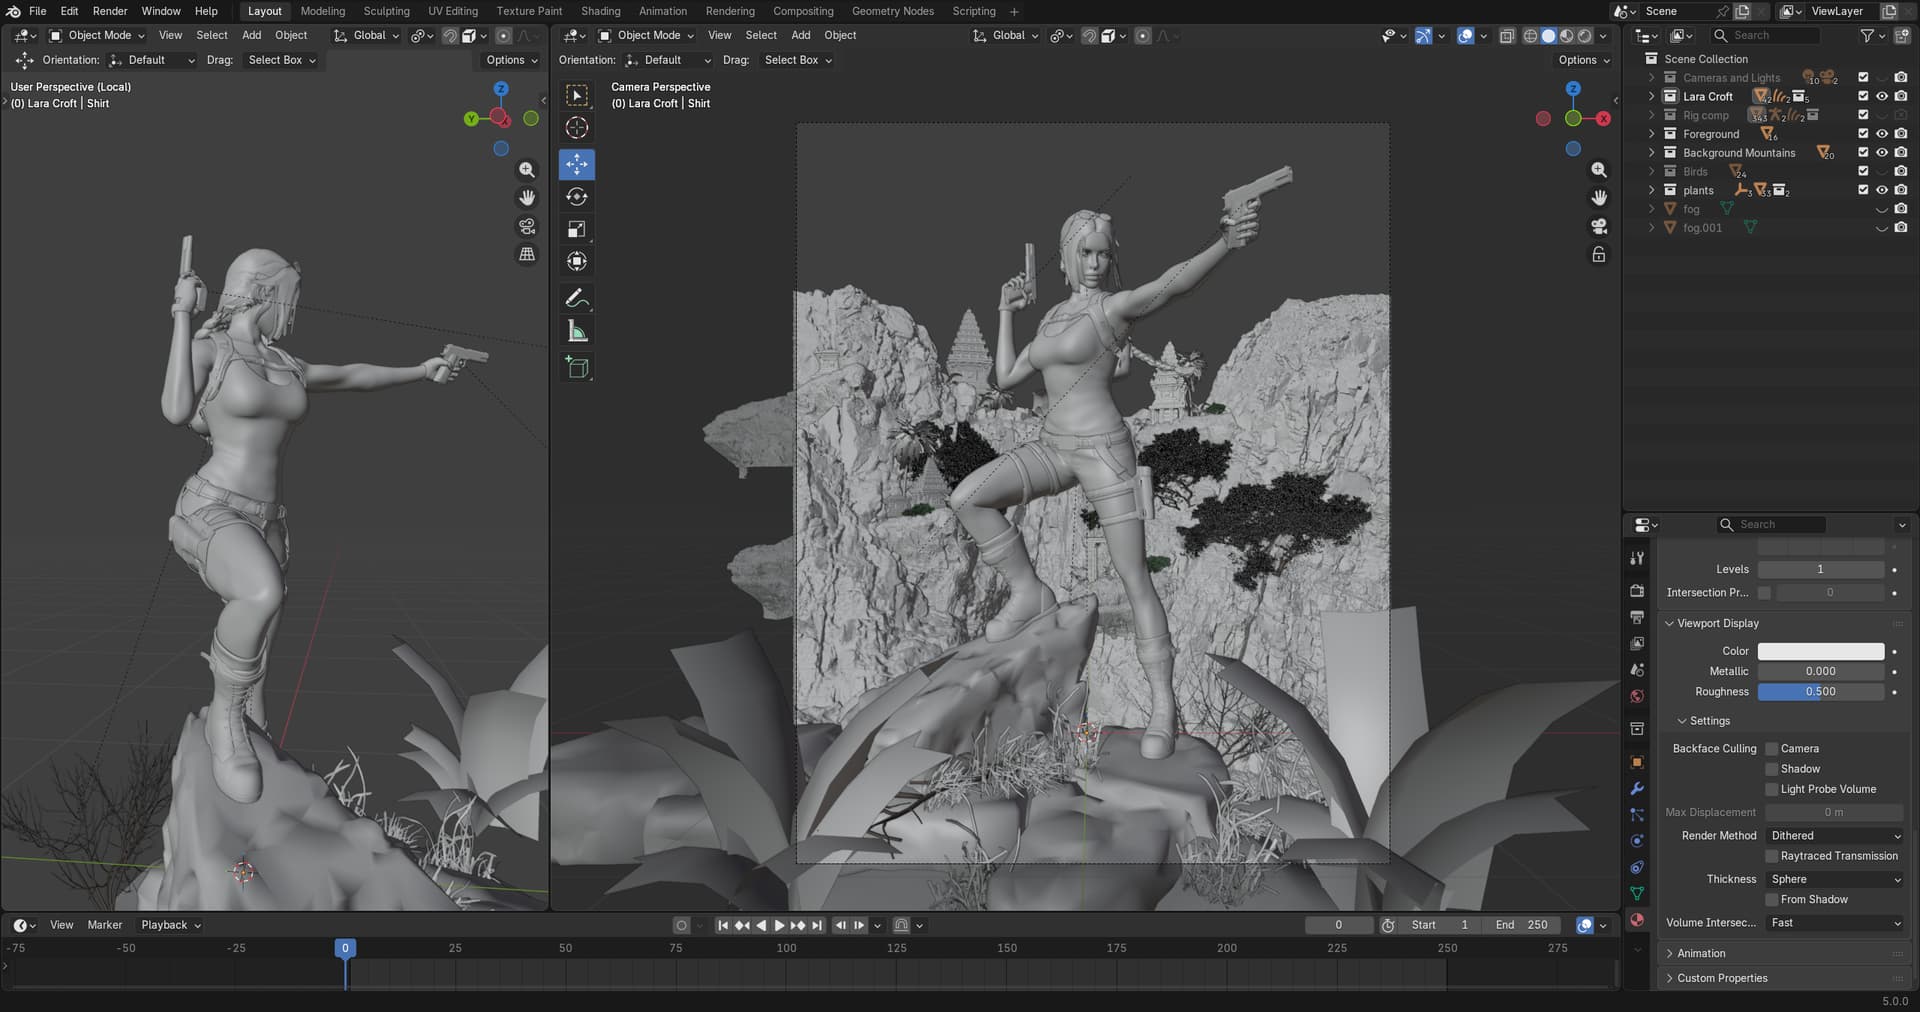Enable Raytraced Transmission checkbox

(x=1771, y=856)
